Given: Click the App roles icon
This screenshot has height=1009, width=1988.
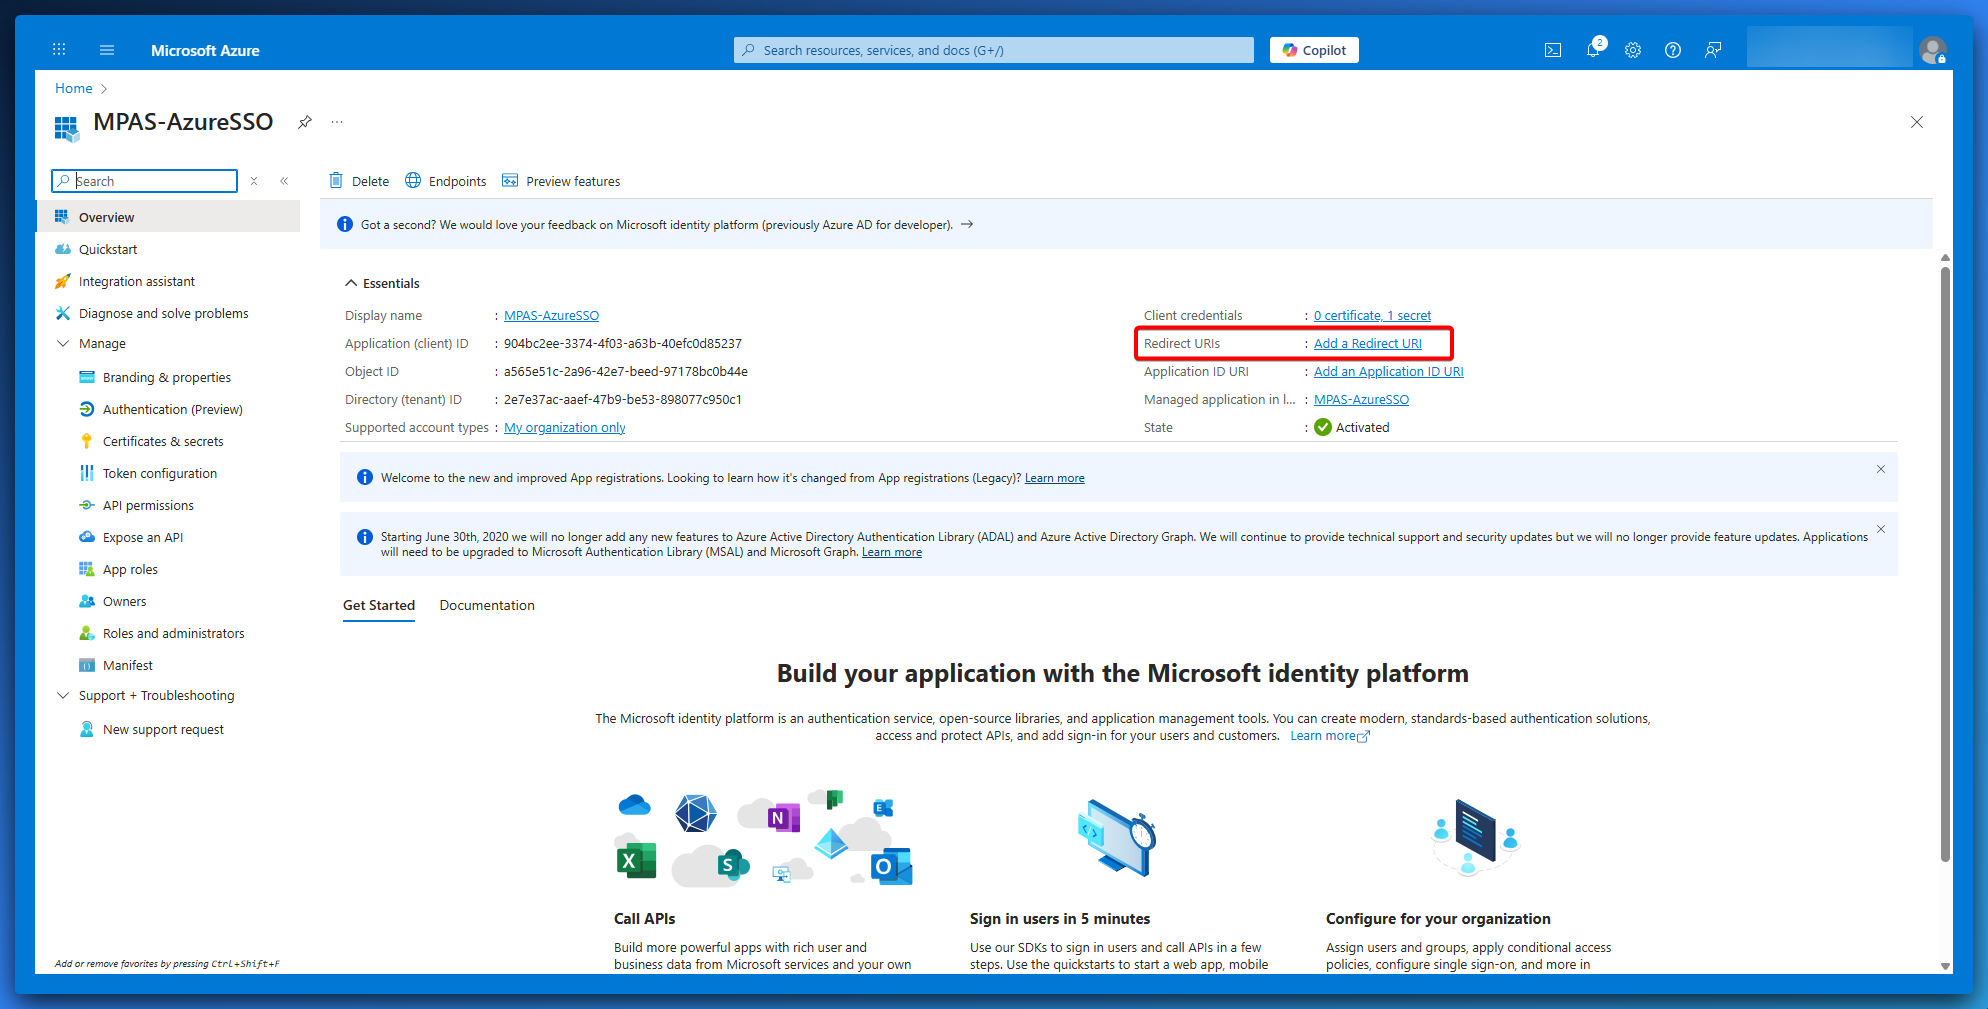Looking at the screenshot, I should (x=87, y=569).
